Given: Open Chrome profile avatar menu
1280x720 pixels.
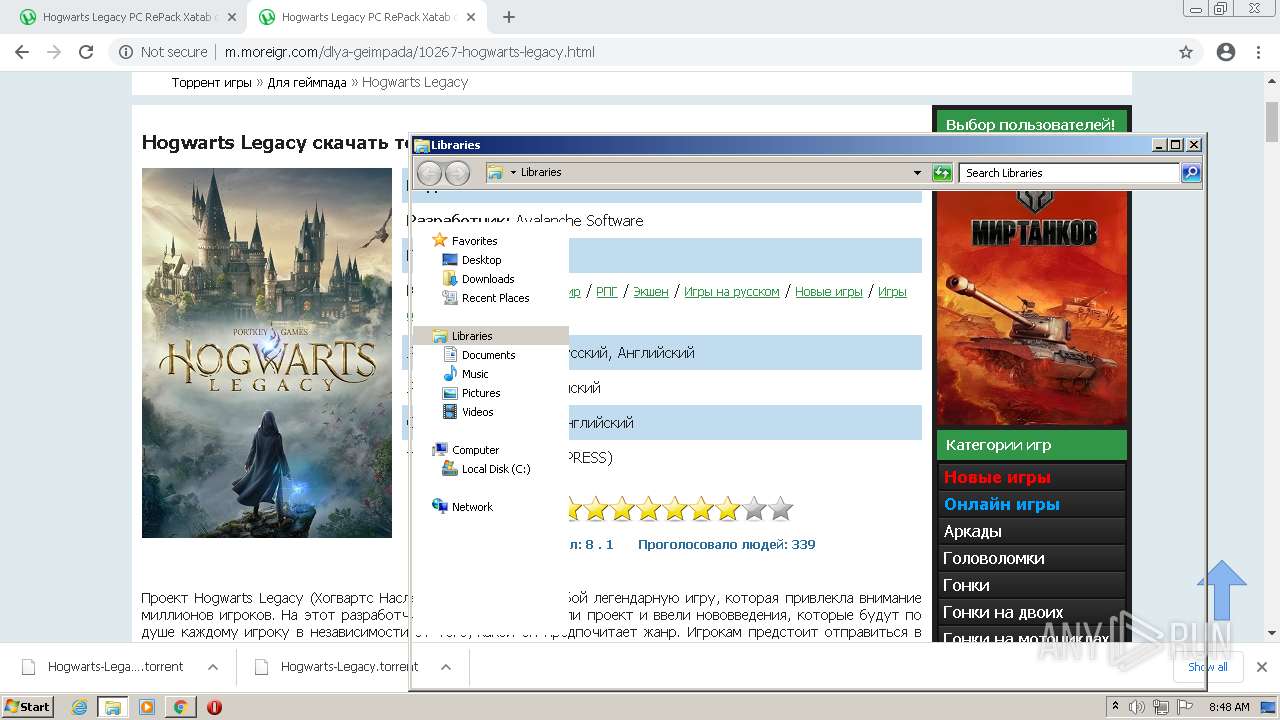Looking at the screenshot, I should (x=1226, y=52).
